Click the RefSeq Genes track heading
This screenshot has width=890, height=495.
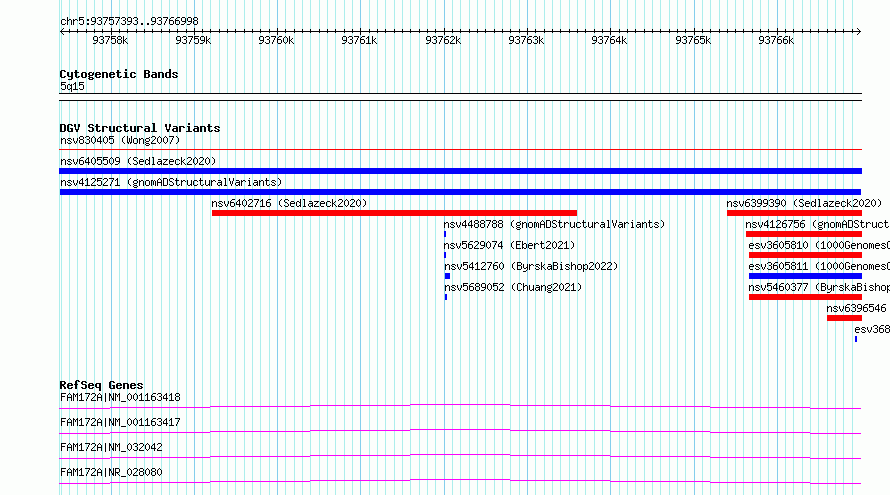pos(101,385)
